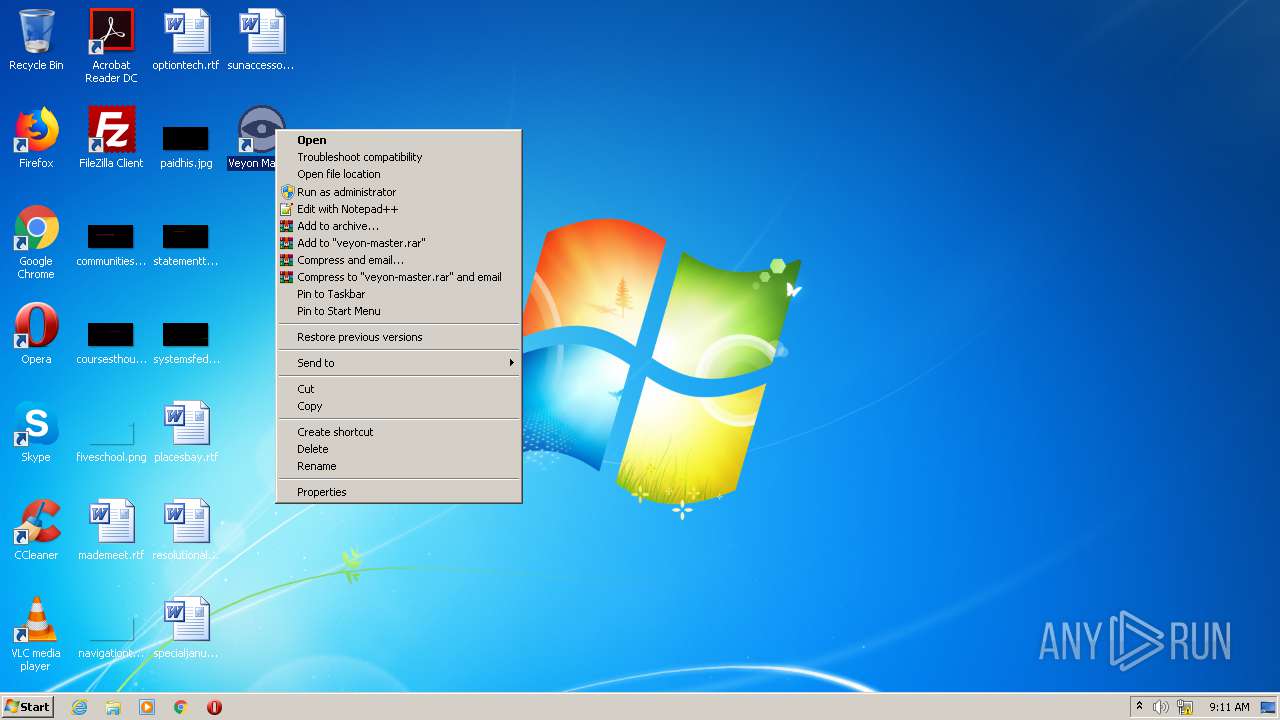Select the systemsfed... file icon
The image size is (1280, 720).
coord(186,343)
